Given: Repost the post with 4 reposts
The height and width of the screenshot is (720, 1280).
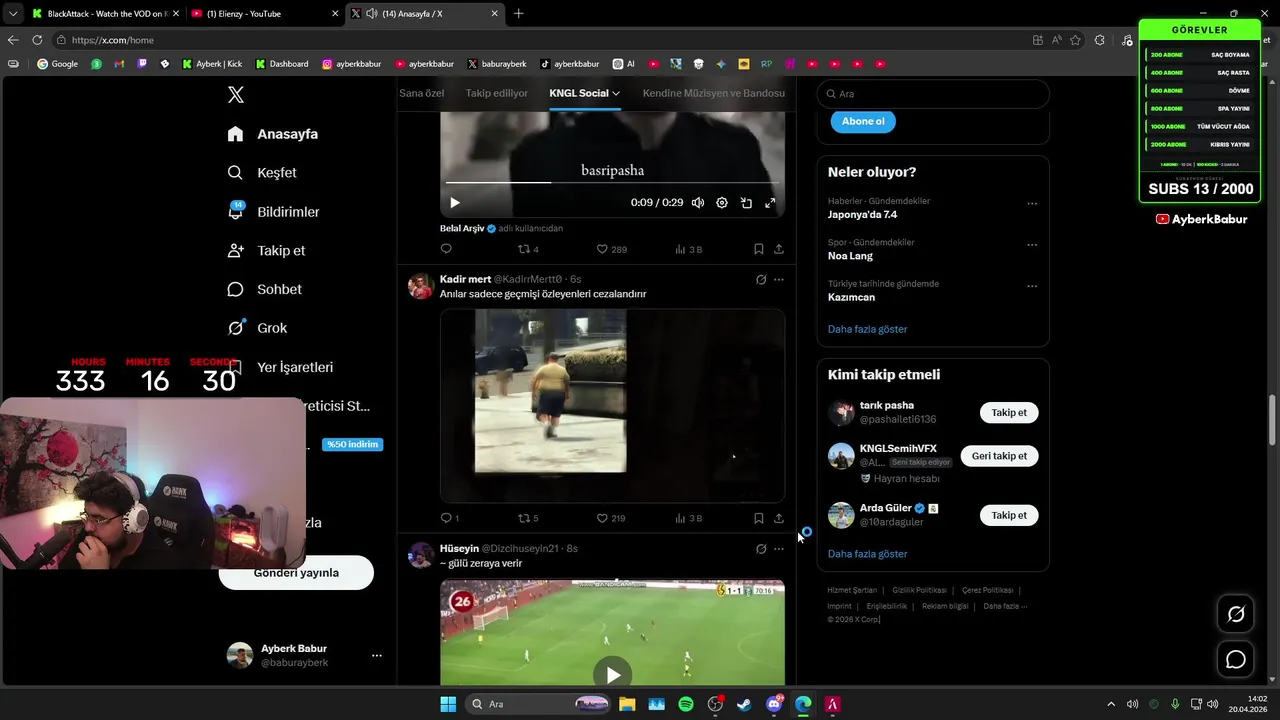Looking at the screenshot, I should point(528,249).
